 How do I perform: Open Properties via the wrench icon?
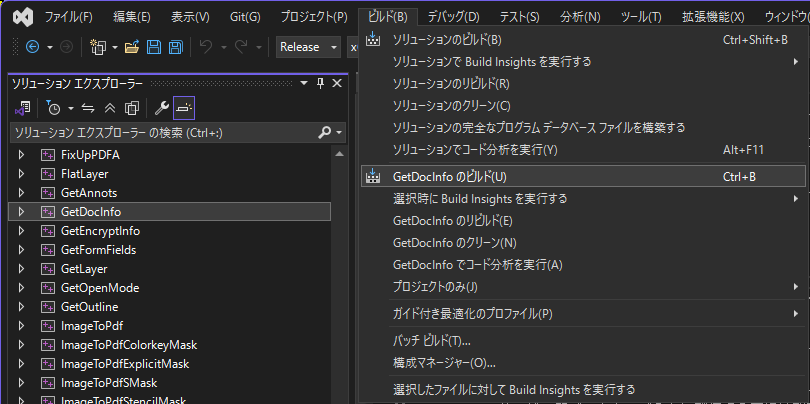click(161, 108)
